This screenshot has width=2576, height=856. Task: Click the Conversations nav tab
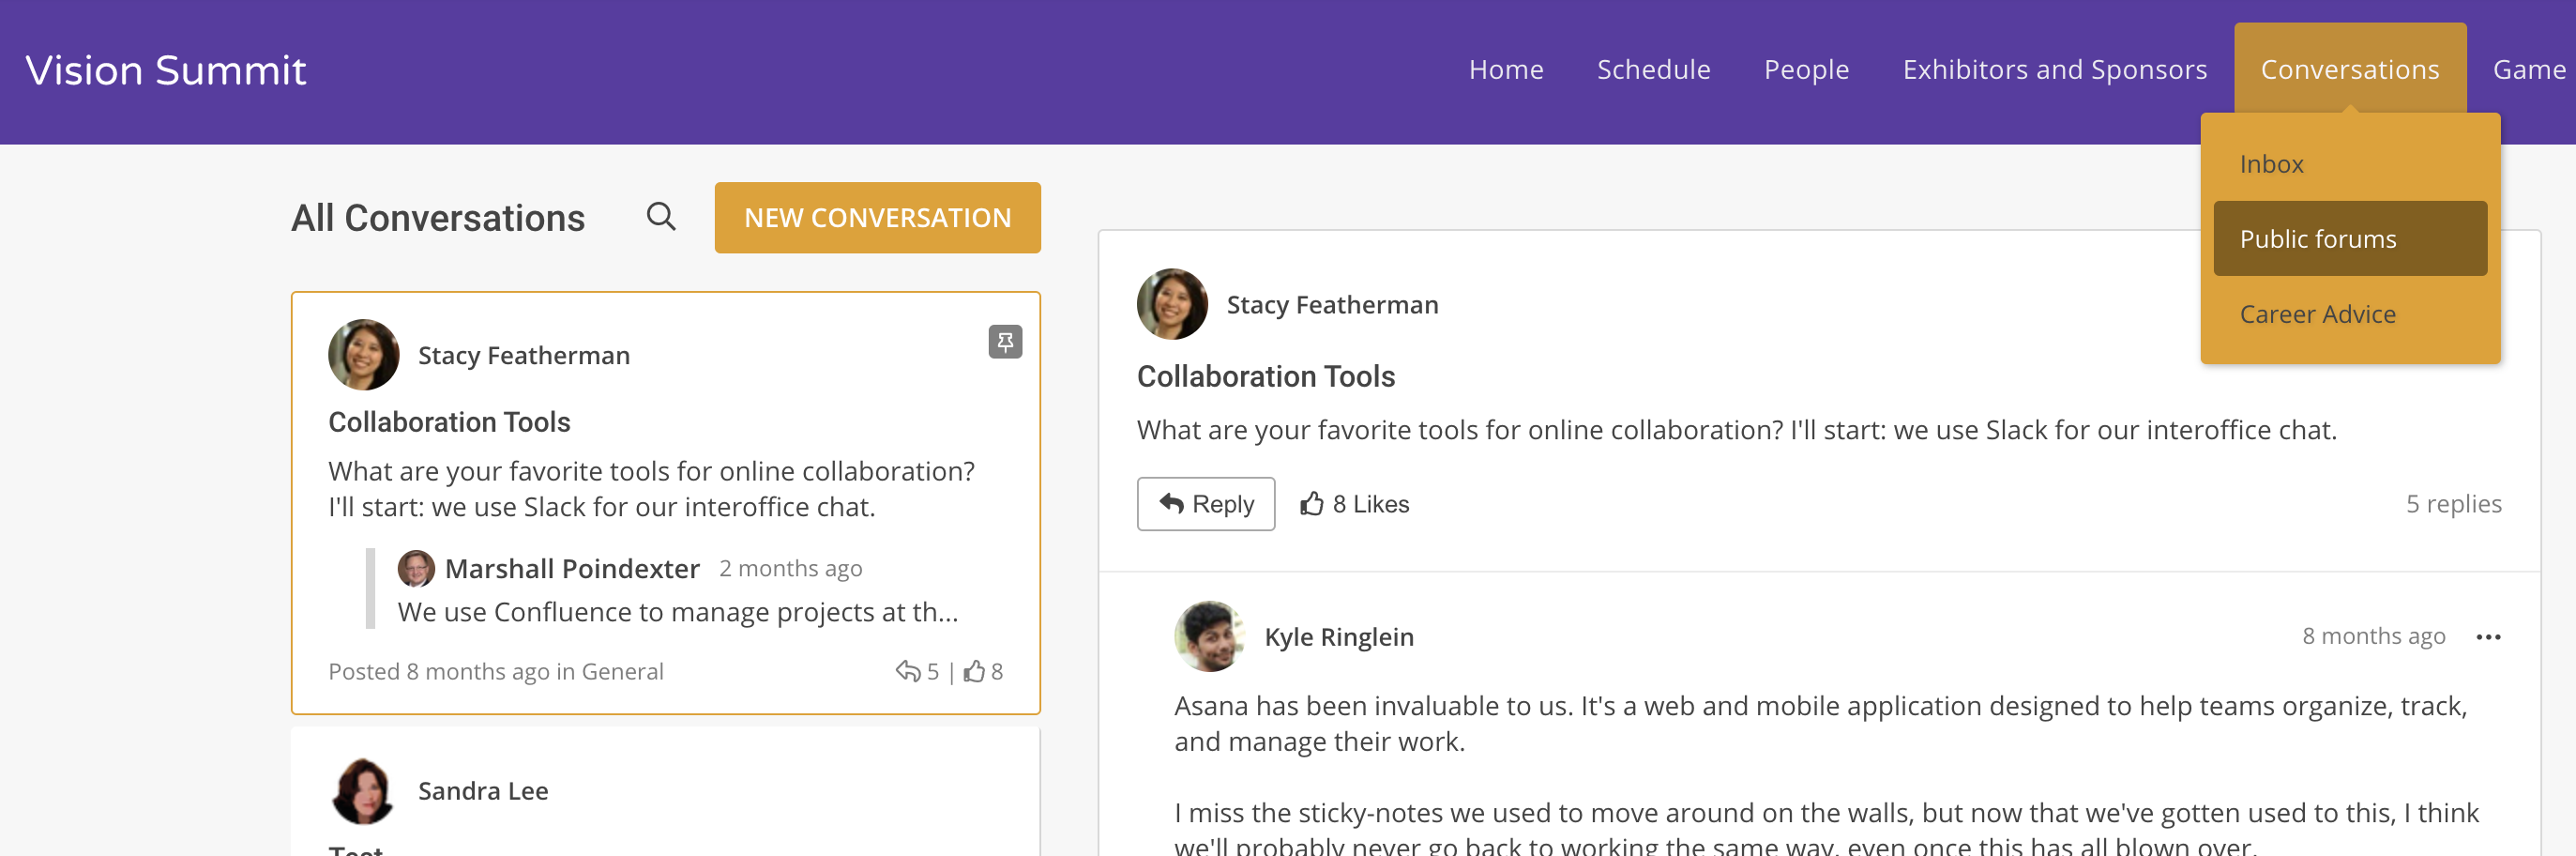(2350, 69)
